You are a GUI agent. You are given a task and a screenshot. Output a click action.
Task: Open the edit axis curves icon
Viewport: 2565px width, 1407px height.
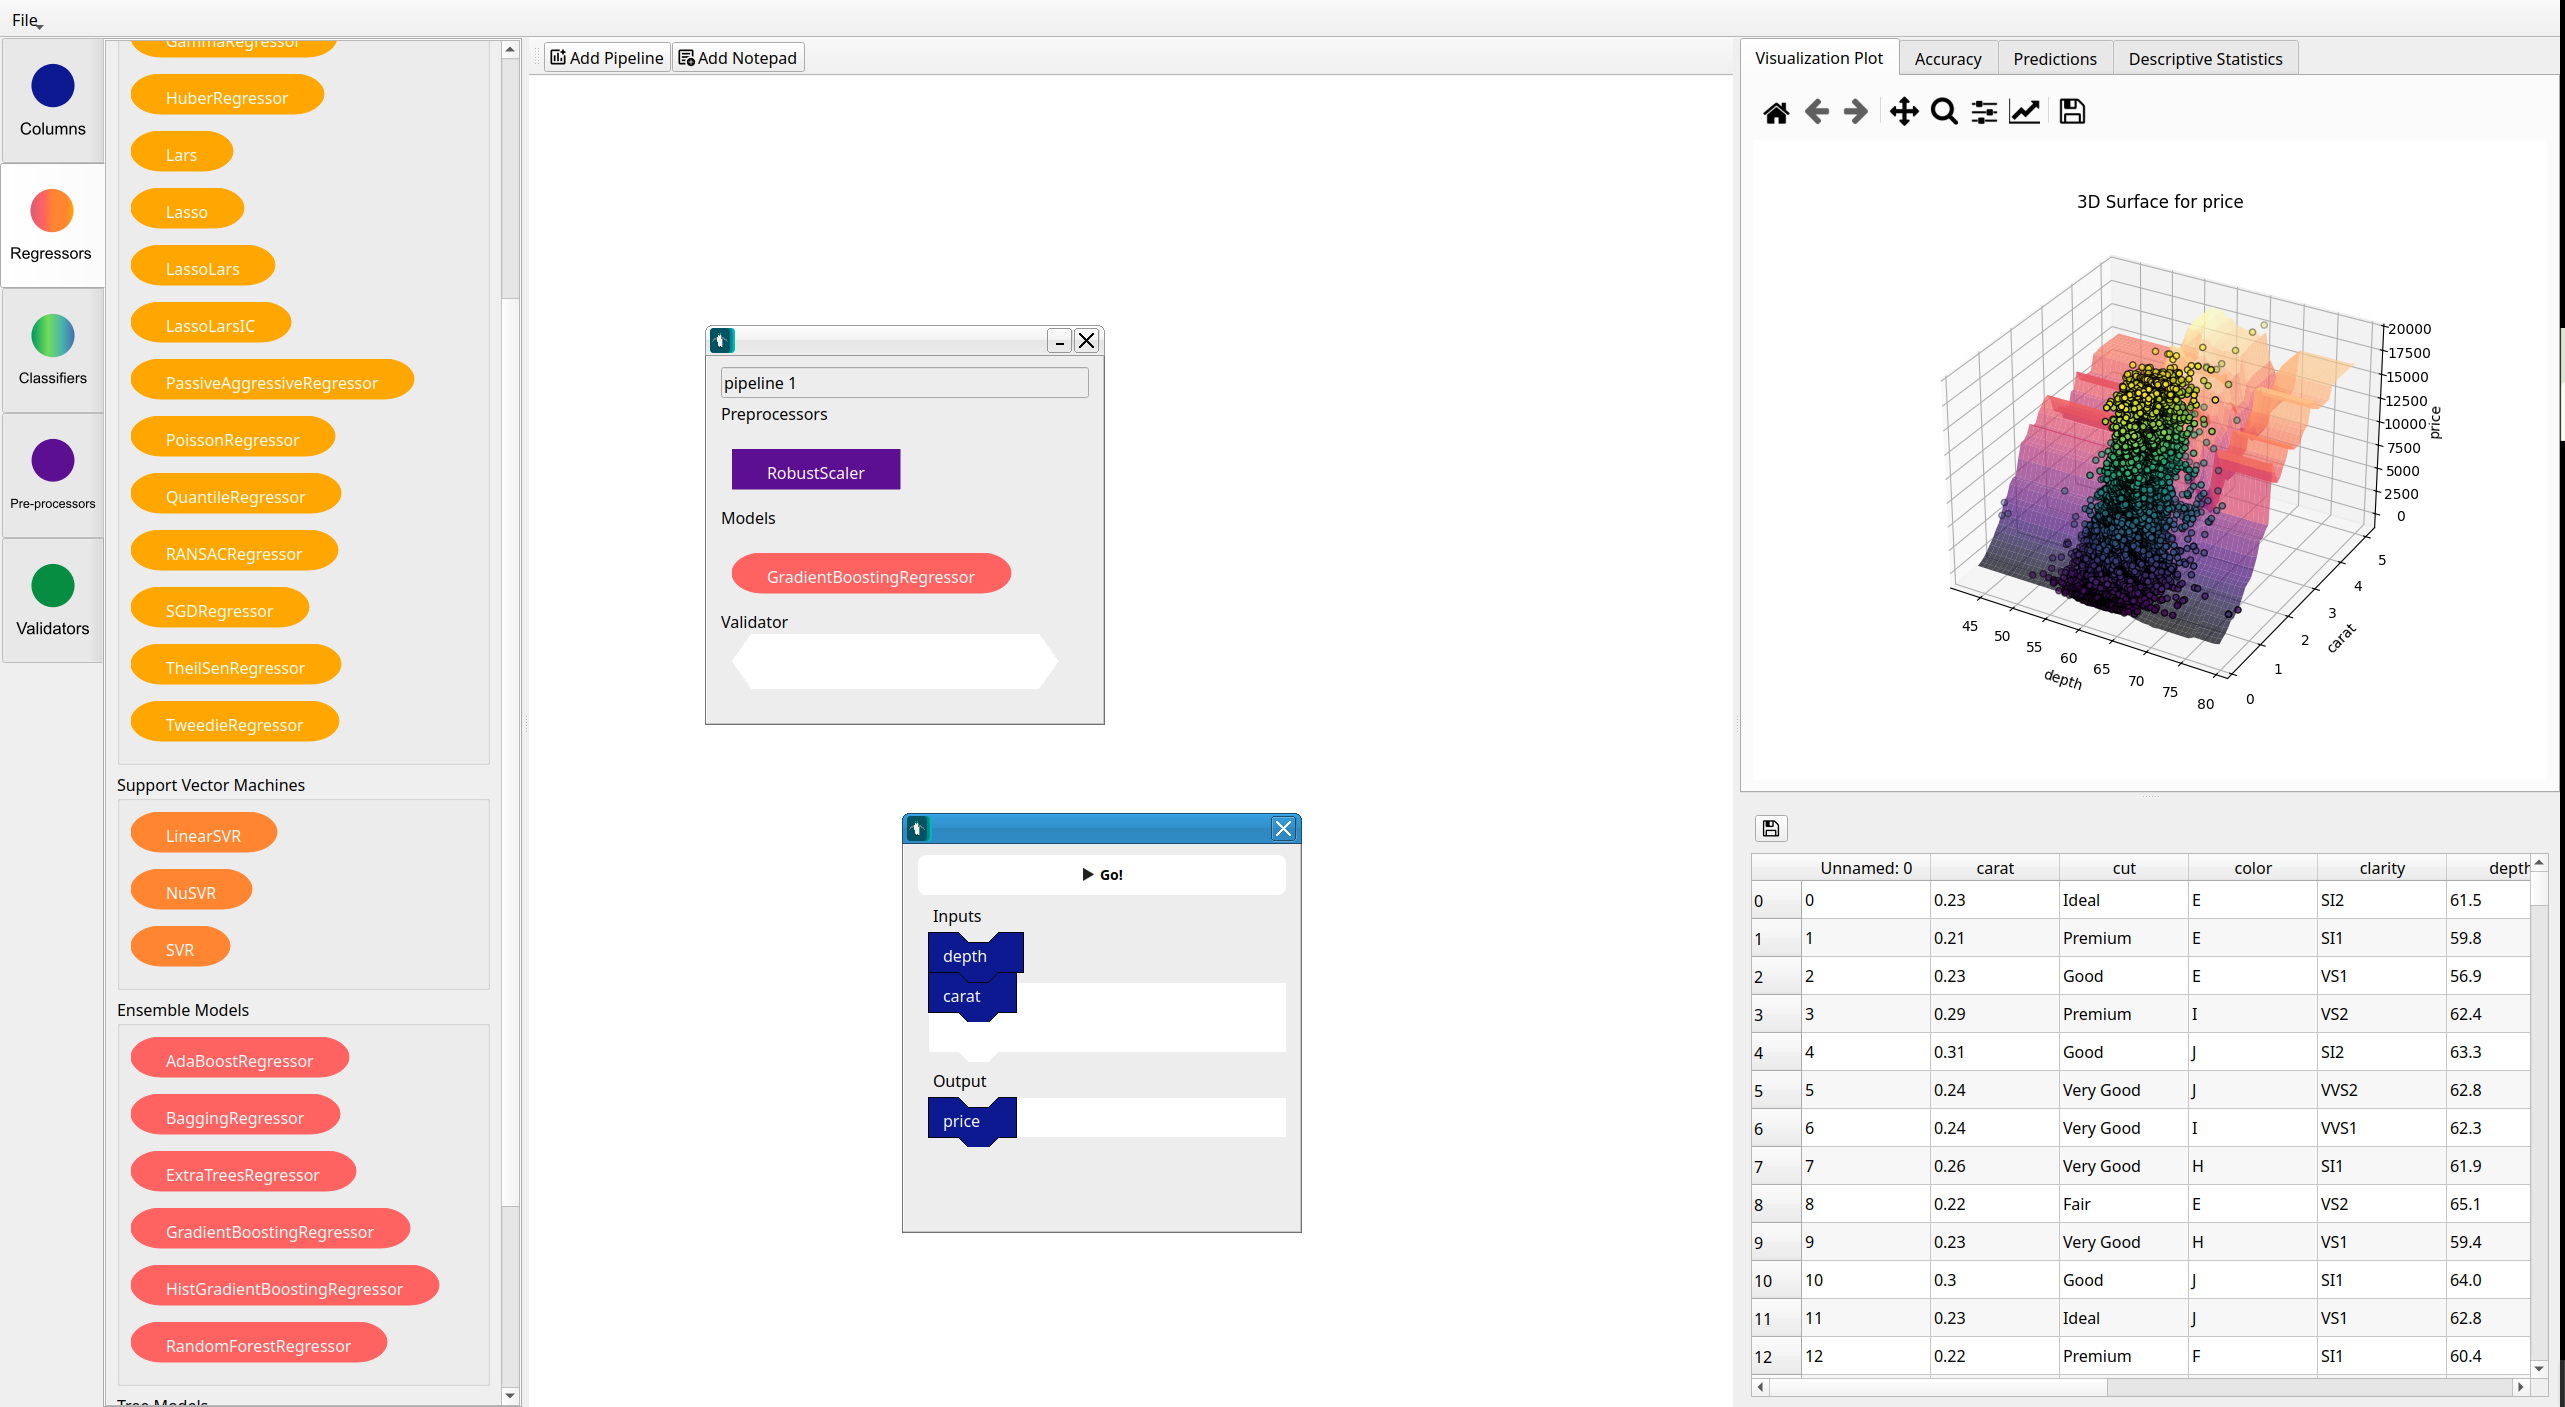click(2024, 112)
